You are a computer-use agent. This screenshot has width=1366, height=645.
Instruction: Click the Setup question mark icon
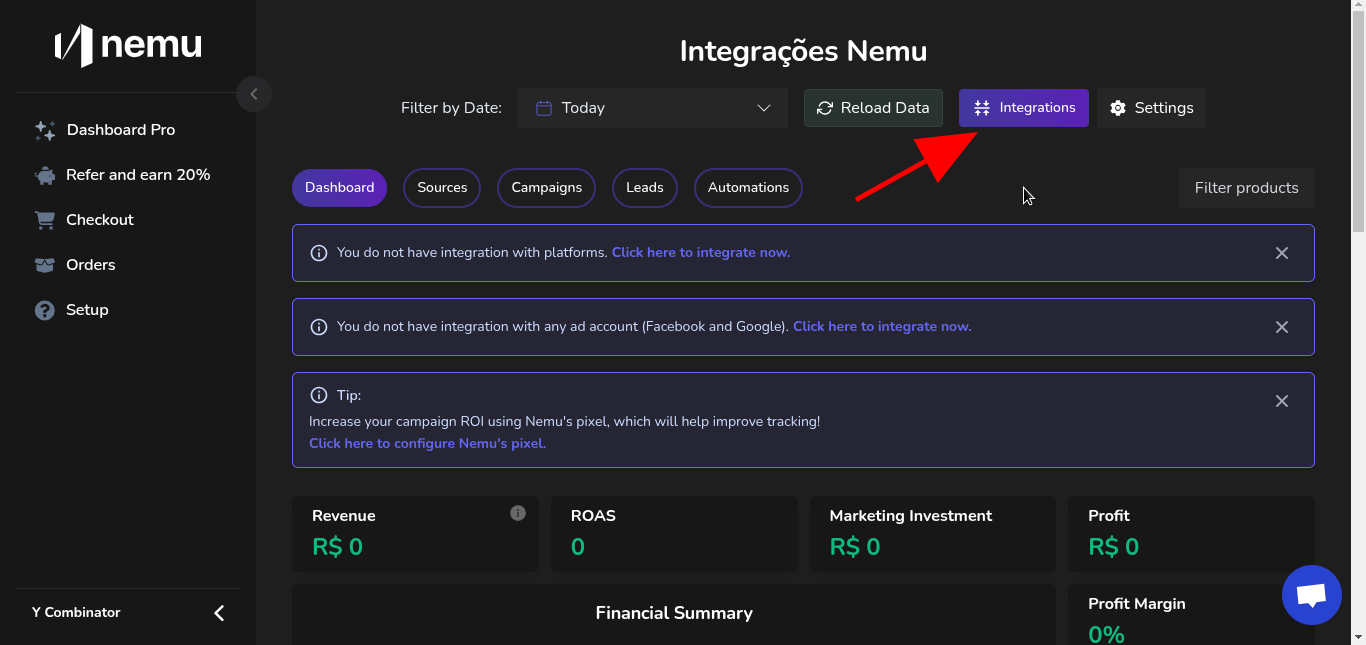point(44,310)
